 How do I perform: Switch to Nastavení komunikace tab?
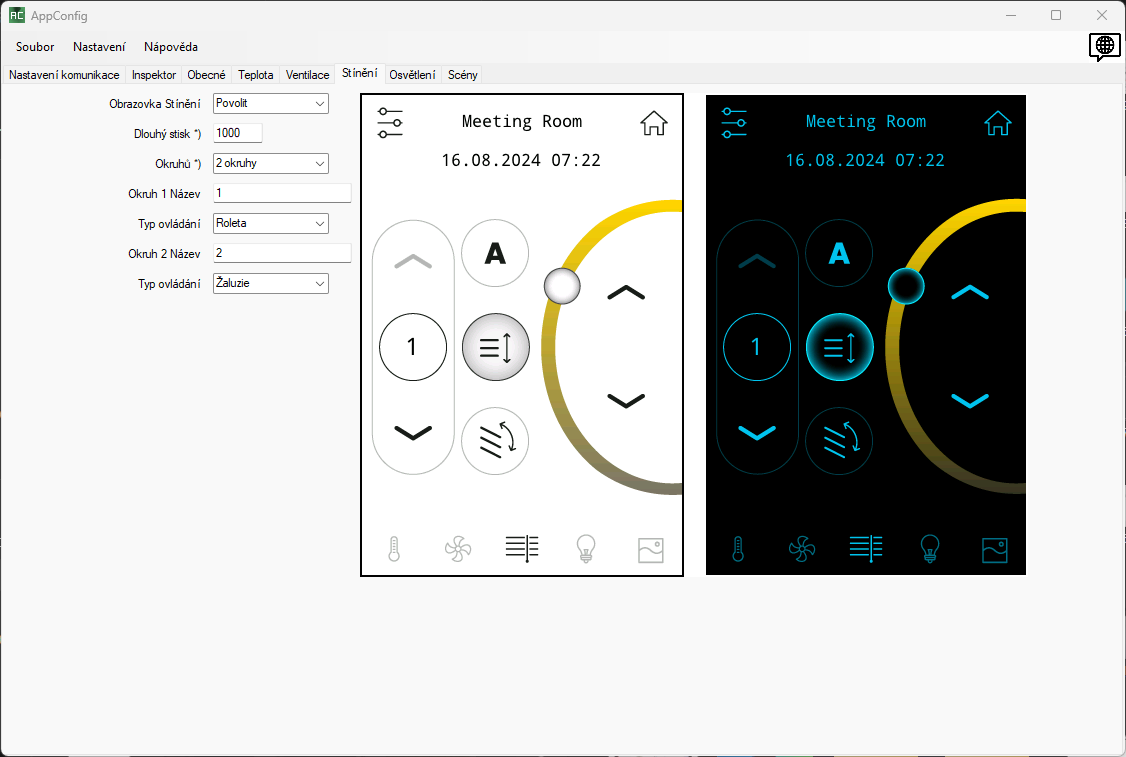tap(64, 75)
